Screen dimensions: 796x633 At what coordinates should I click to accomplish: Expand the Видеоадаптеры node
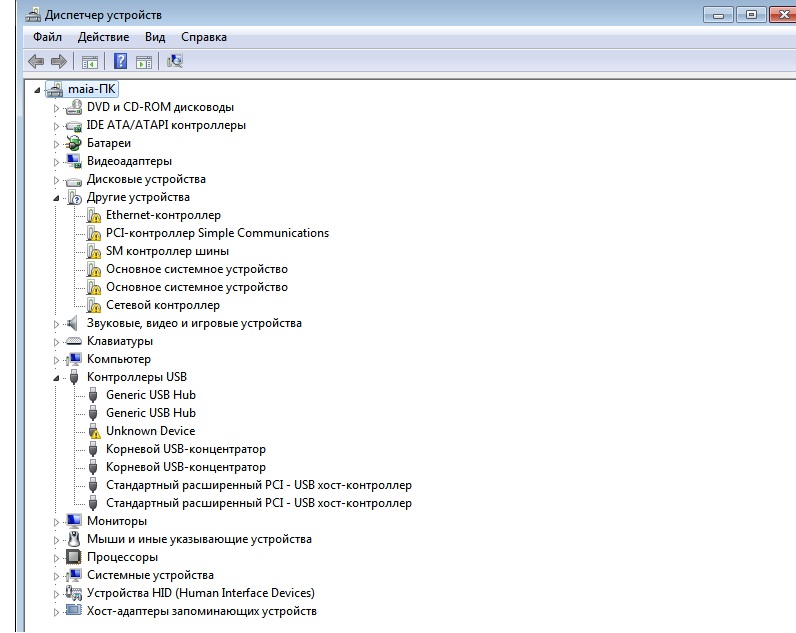[x=56, y=162]
